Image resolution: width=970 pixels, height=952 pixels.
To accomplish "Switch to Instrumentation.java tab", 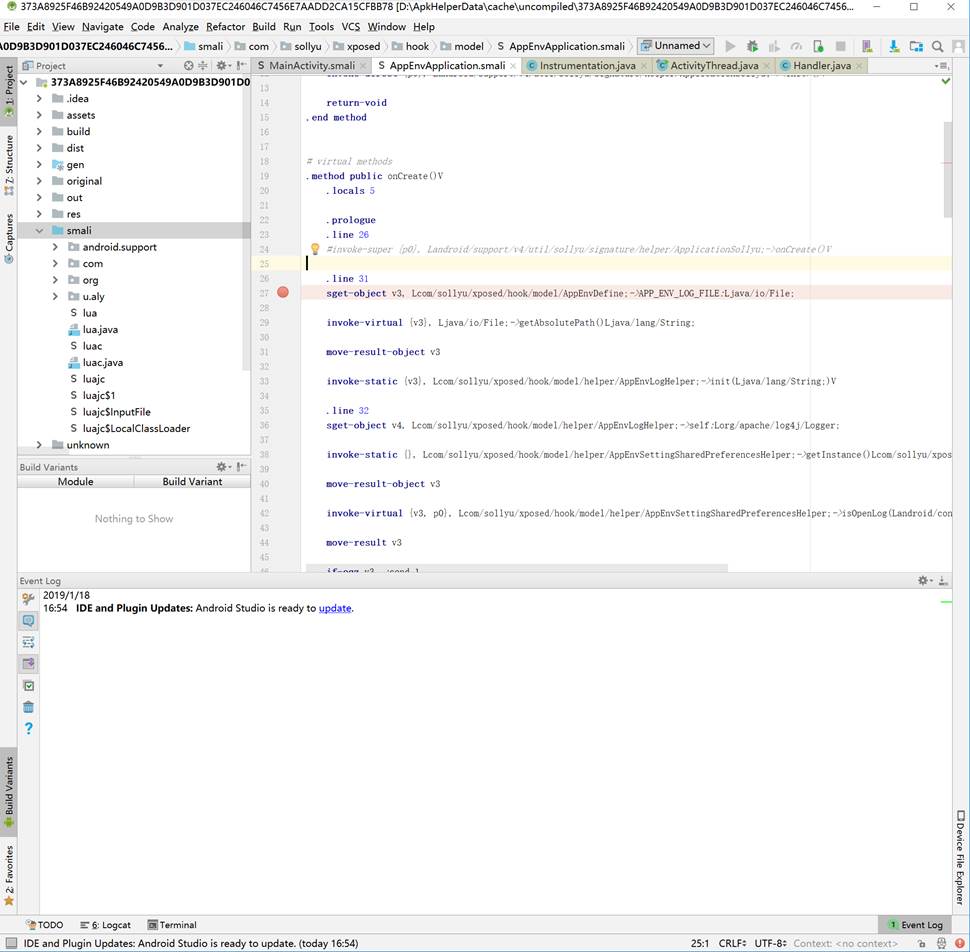I will (586, 66).
